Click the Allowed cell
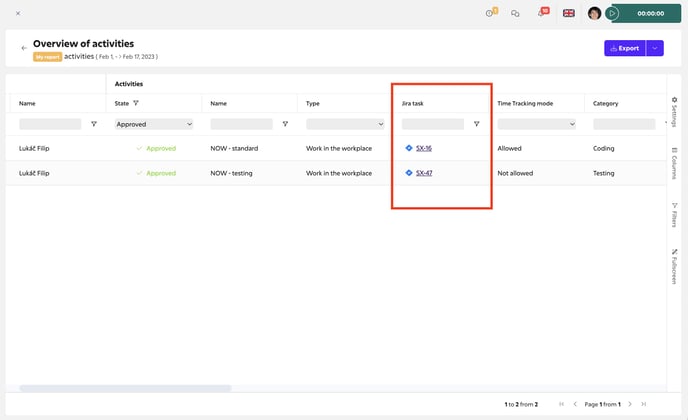The image size is (688, 420). point(509,148)
